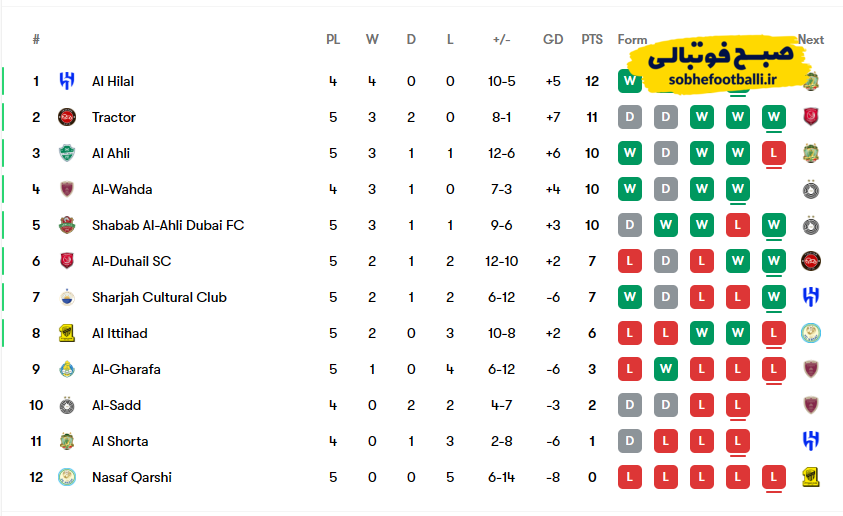Click the PL column header

[x=333, y=40]
